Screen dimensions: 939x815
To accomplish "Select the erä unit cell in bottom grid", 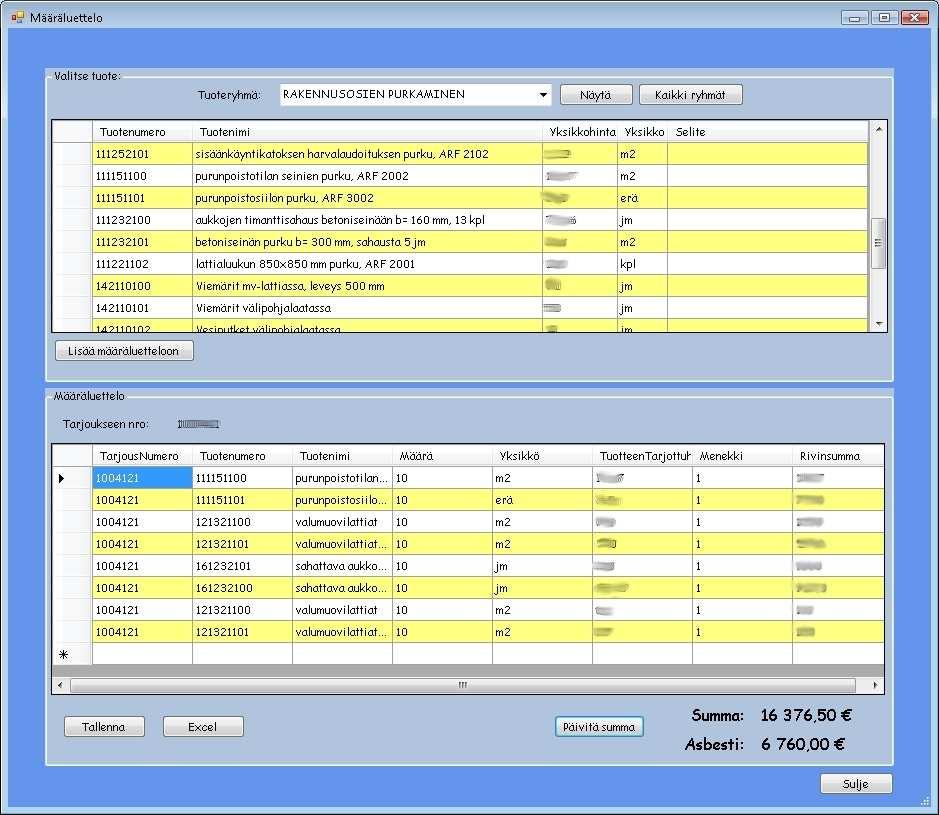I will 543,500.
